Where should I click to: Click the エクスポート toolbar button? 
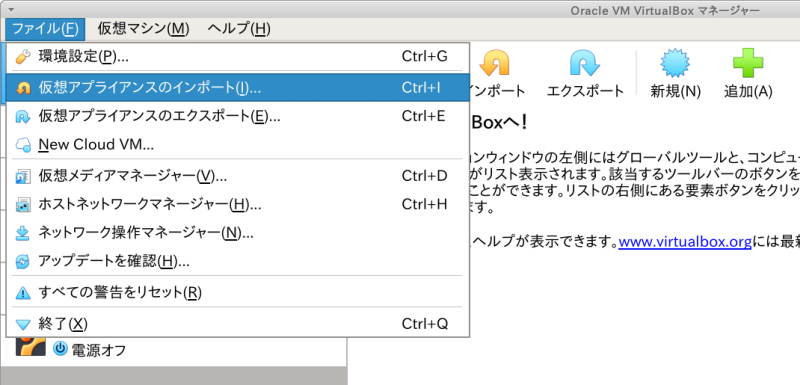click(585, 74)
